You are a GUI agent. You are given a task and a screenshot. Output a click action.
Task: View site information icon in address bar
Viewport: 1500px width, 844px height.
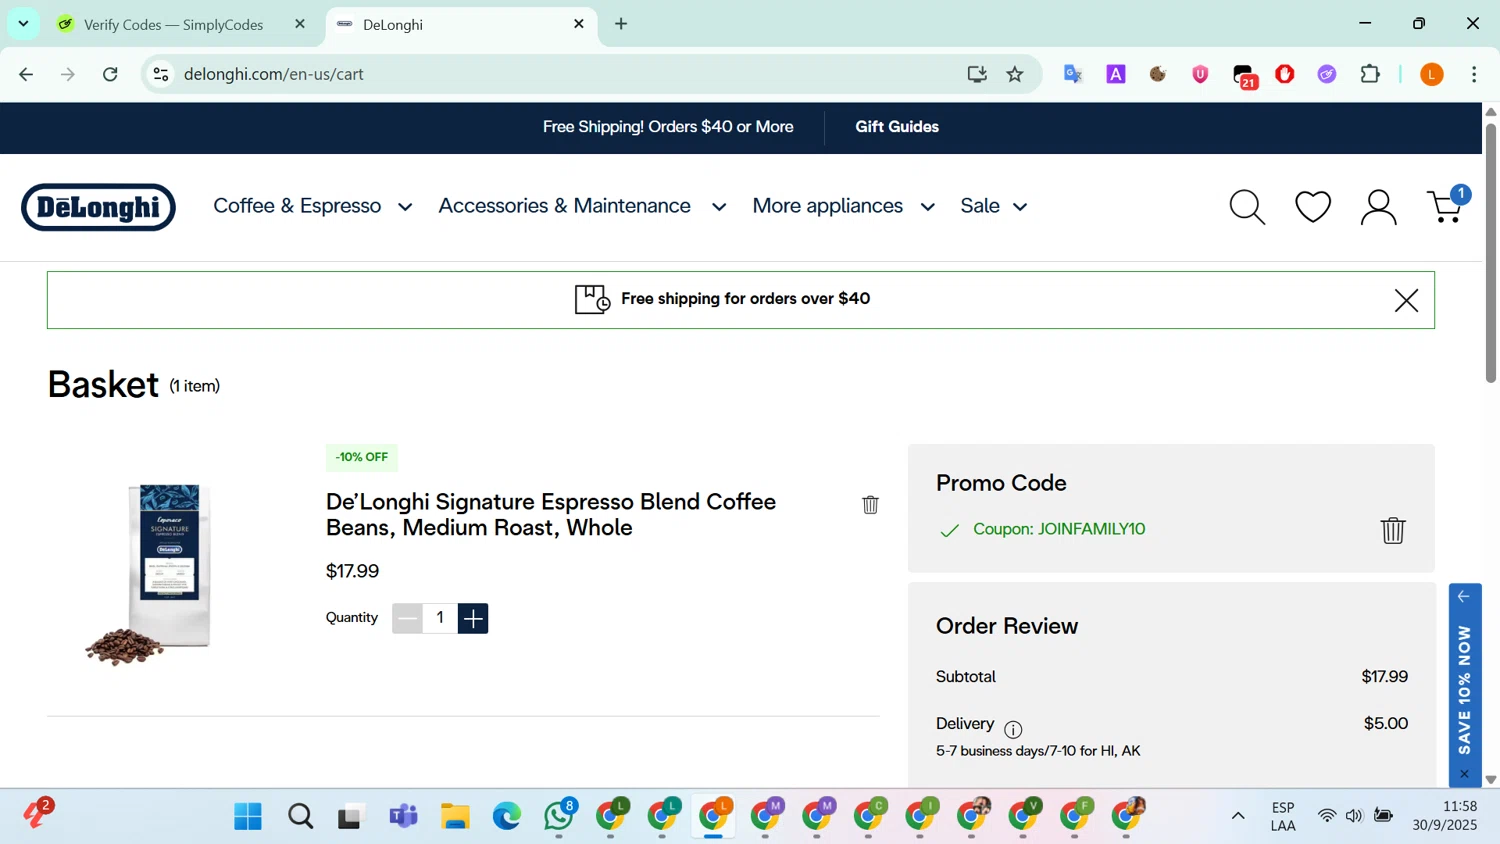point(161,74)
